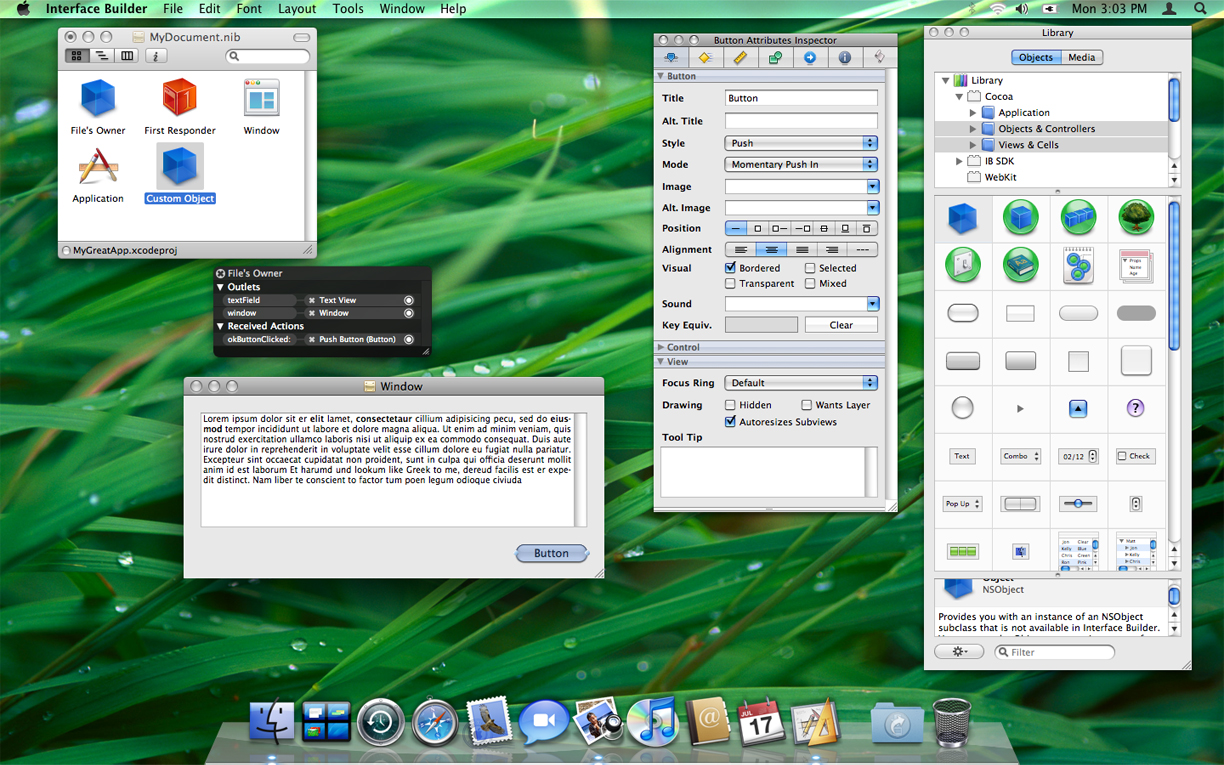Open the Layout menu

[x=297, y=9]
